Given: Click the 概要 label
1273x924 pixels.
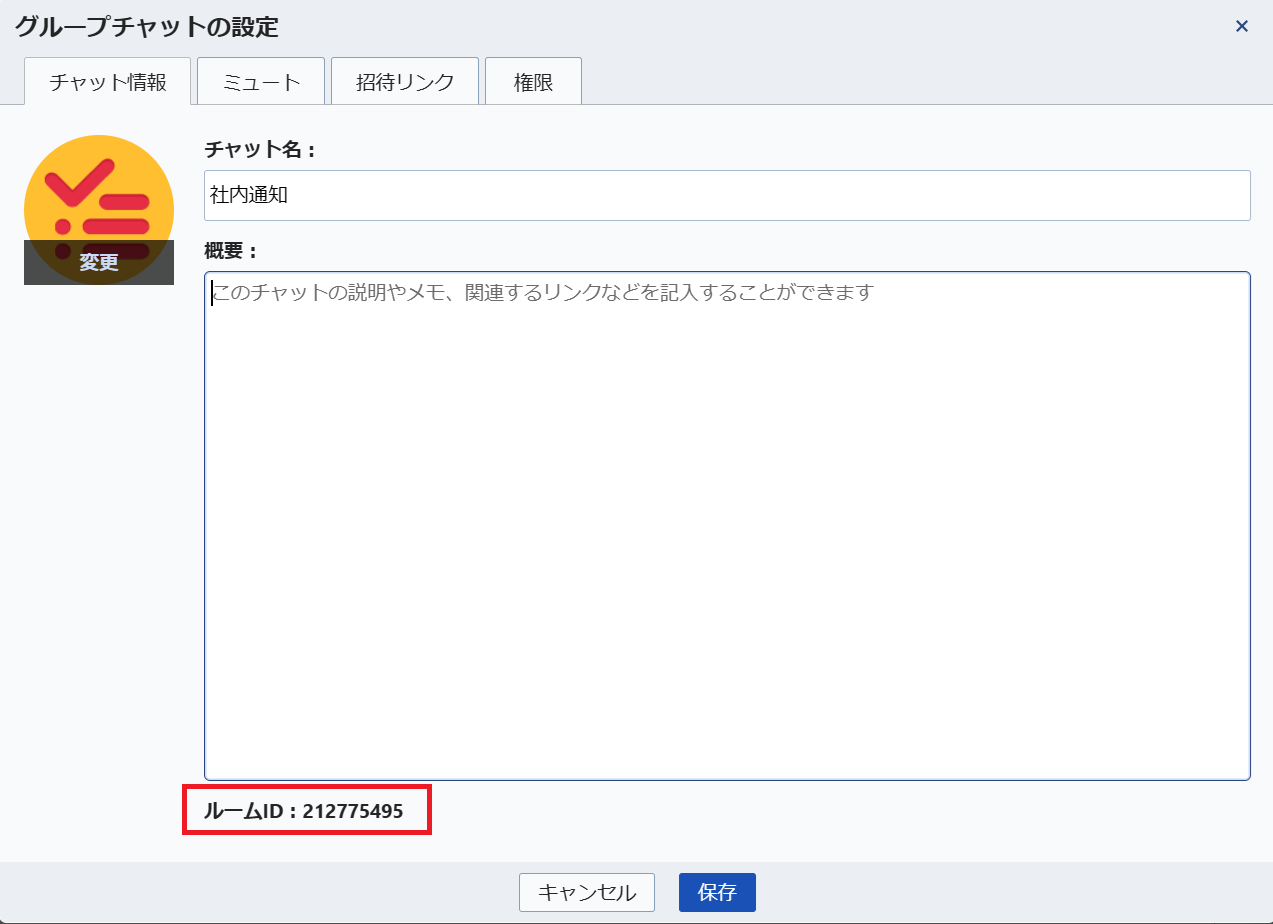Looking at the screenshot, I should [x=231, y=250].
